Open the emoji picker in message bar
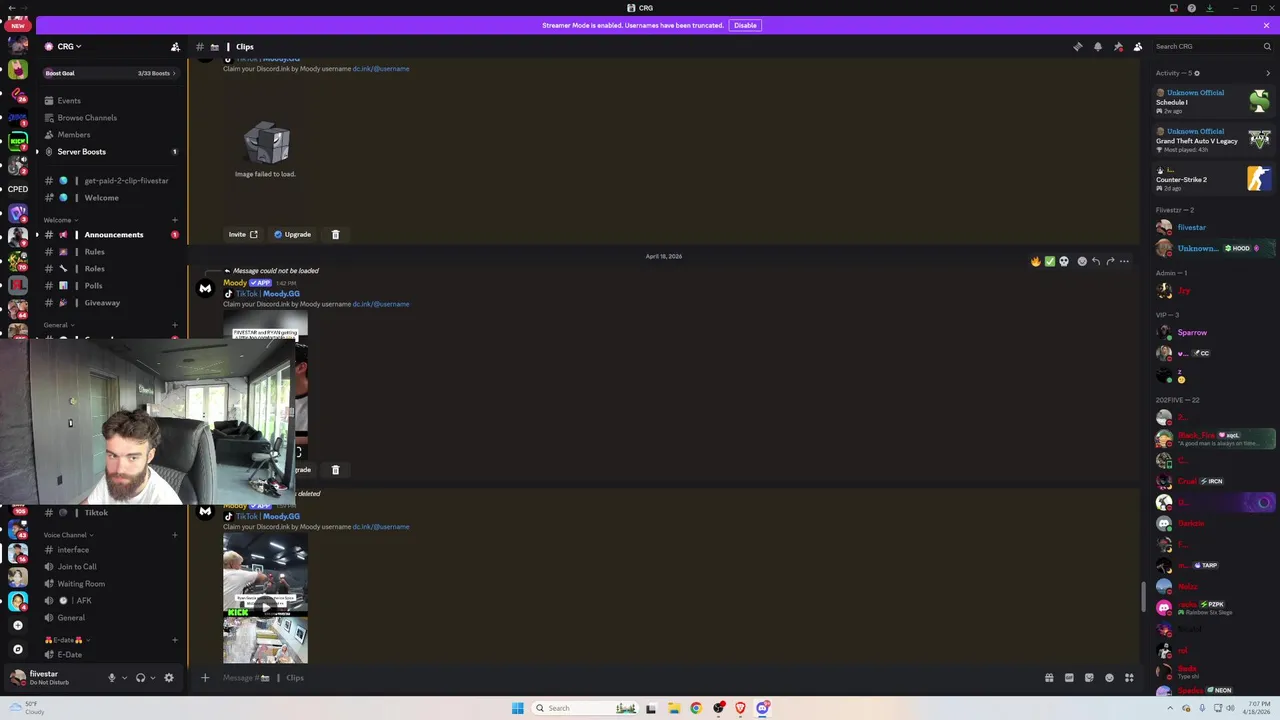This screenshot has height=720, width=1280. (1109, 678)
